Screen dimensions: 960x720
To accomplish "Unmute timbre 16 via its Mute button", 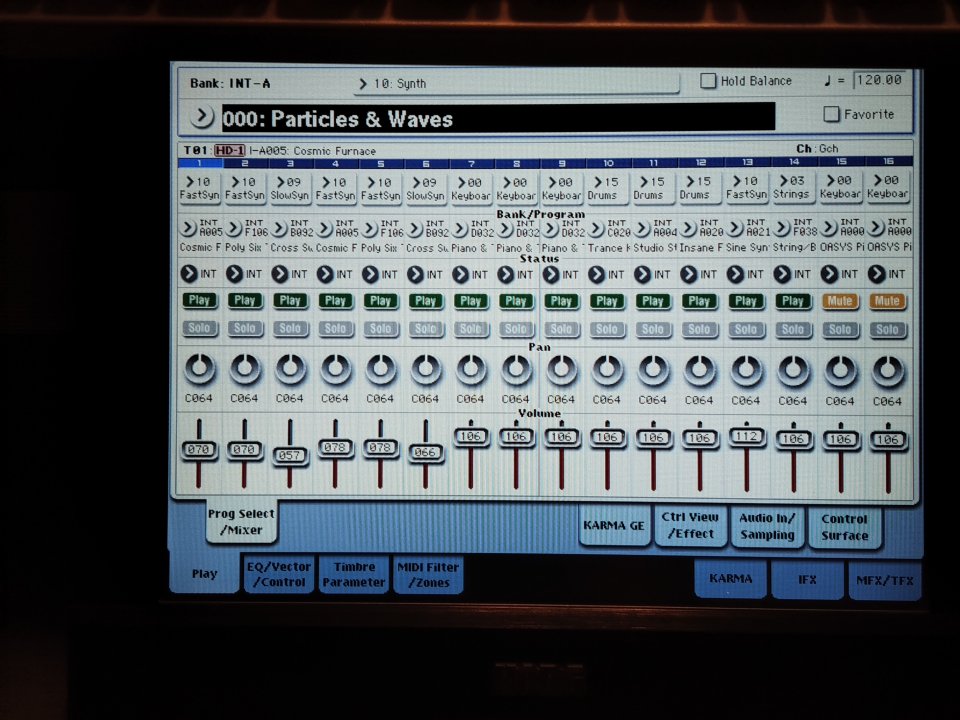I will (x=887, y=301).
